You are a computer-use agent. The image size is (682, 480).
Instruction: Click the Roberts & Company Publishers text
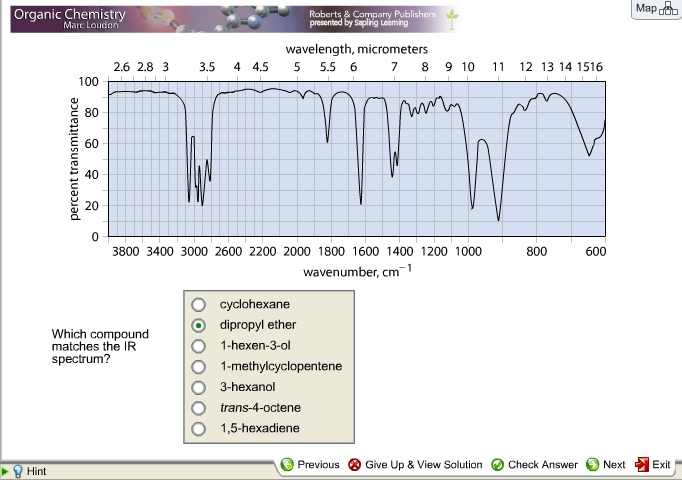(x=372, y=14)
